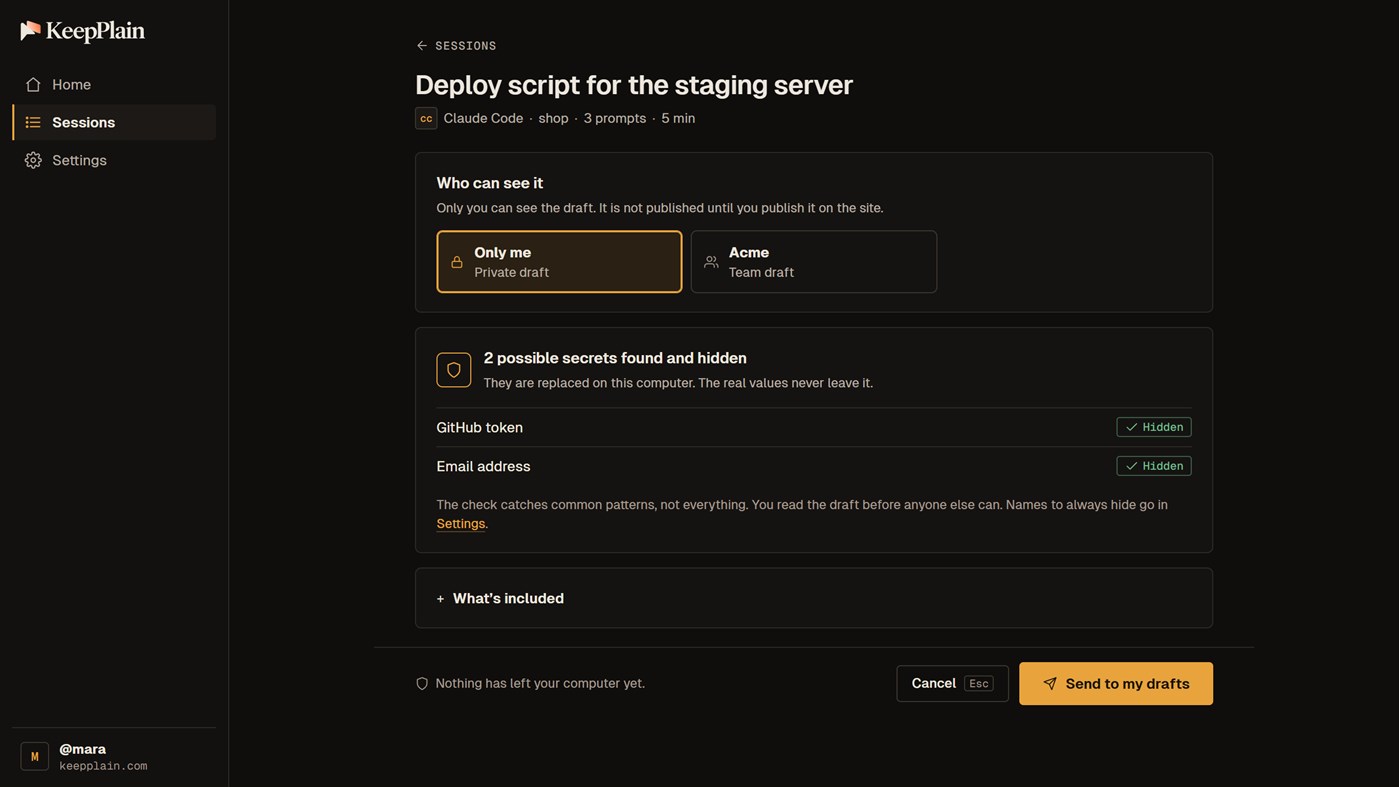
Task: Open Home in the sidebar
Action: click(114, 85)
